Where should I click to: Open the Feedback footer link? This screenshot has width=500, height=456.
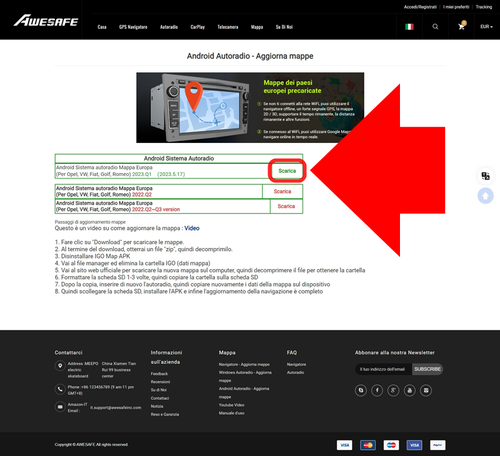[x=159, y=374]
